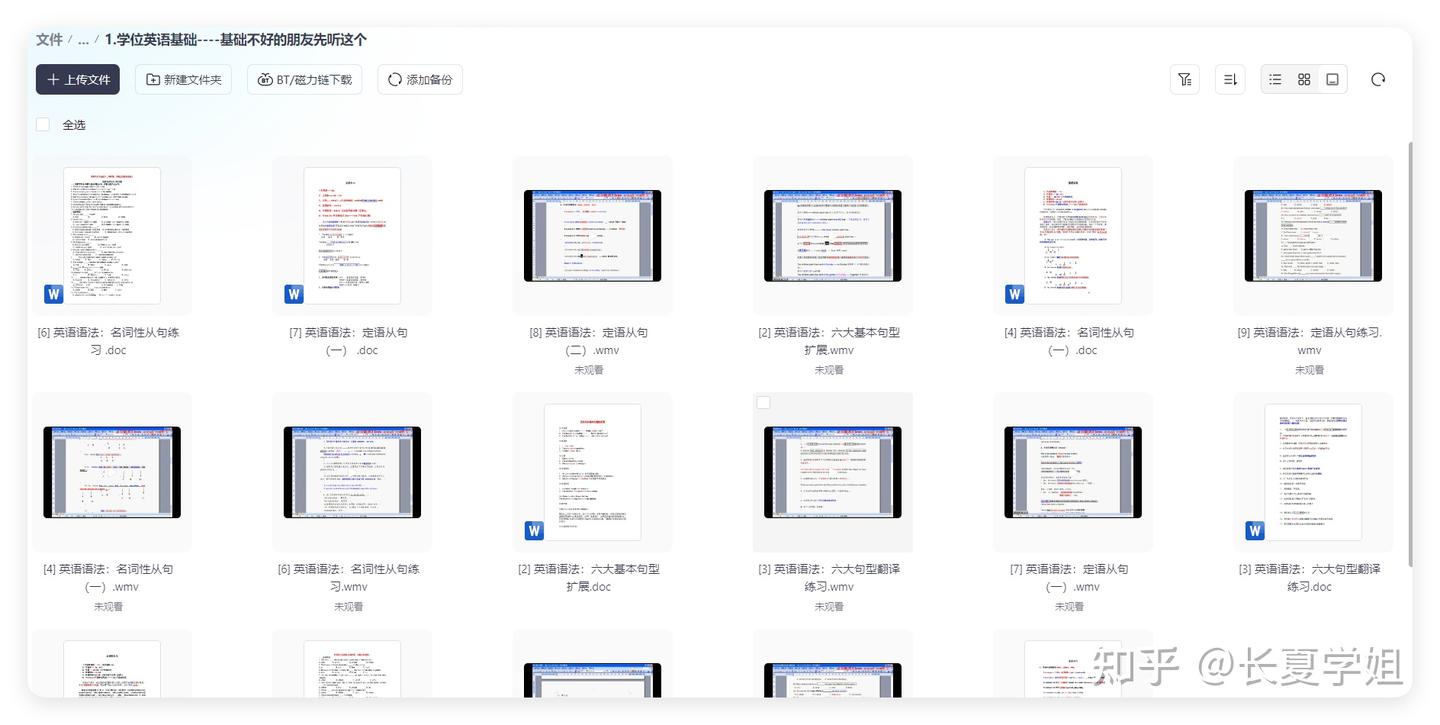
Task: Click 未观看 under [8] 定语从句（二）.wmv
Action: [x=589, y=370]
